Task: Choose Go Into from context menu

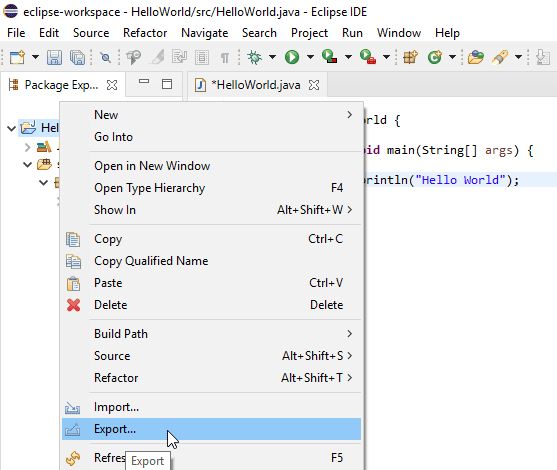Action: point(212,137)
